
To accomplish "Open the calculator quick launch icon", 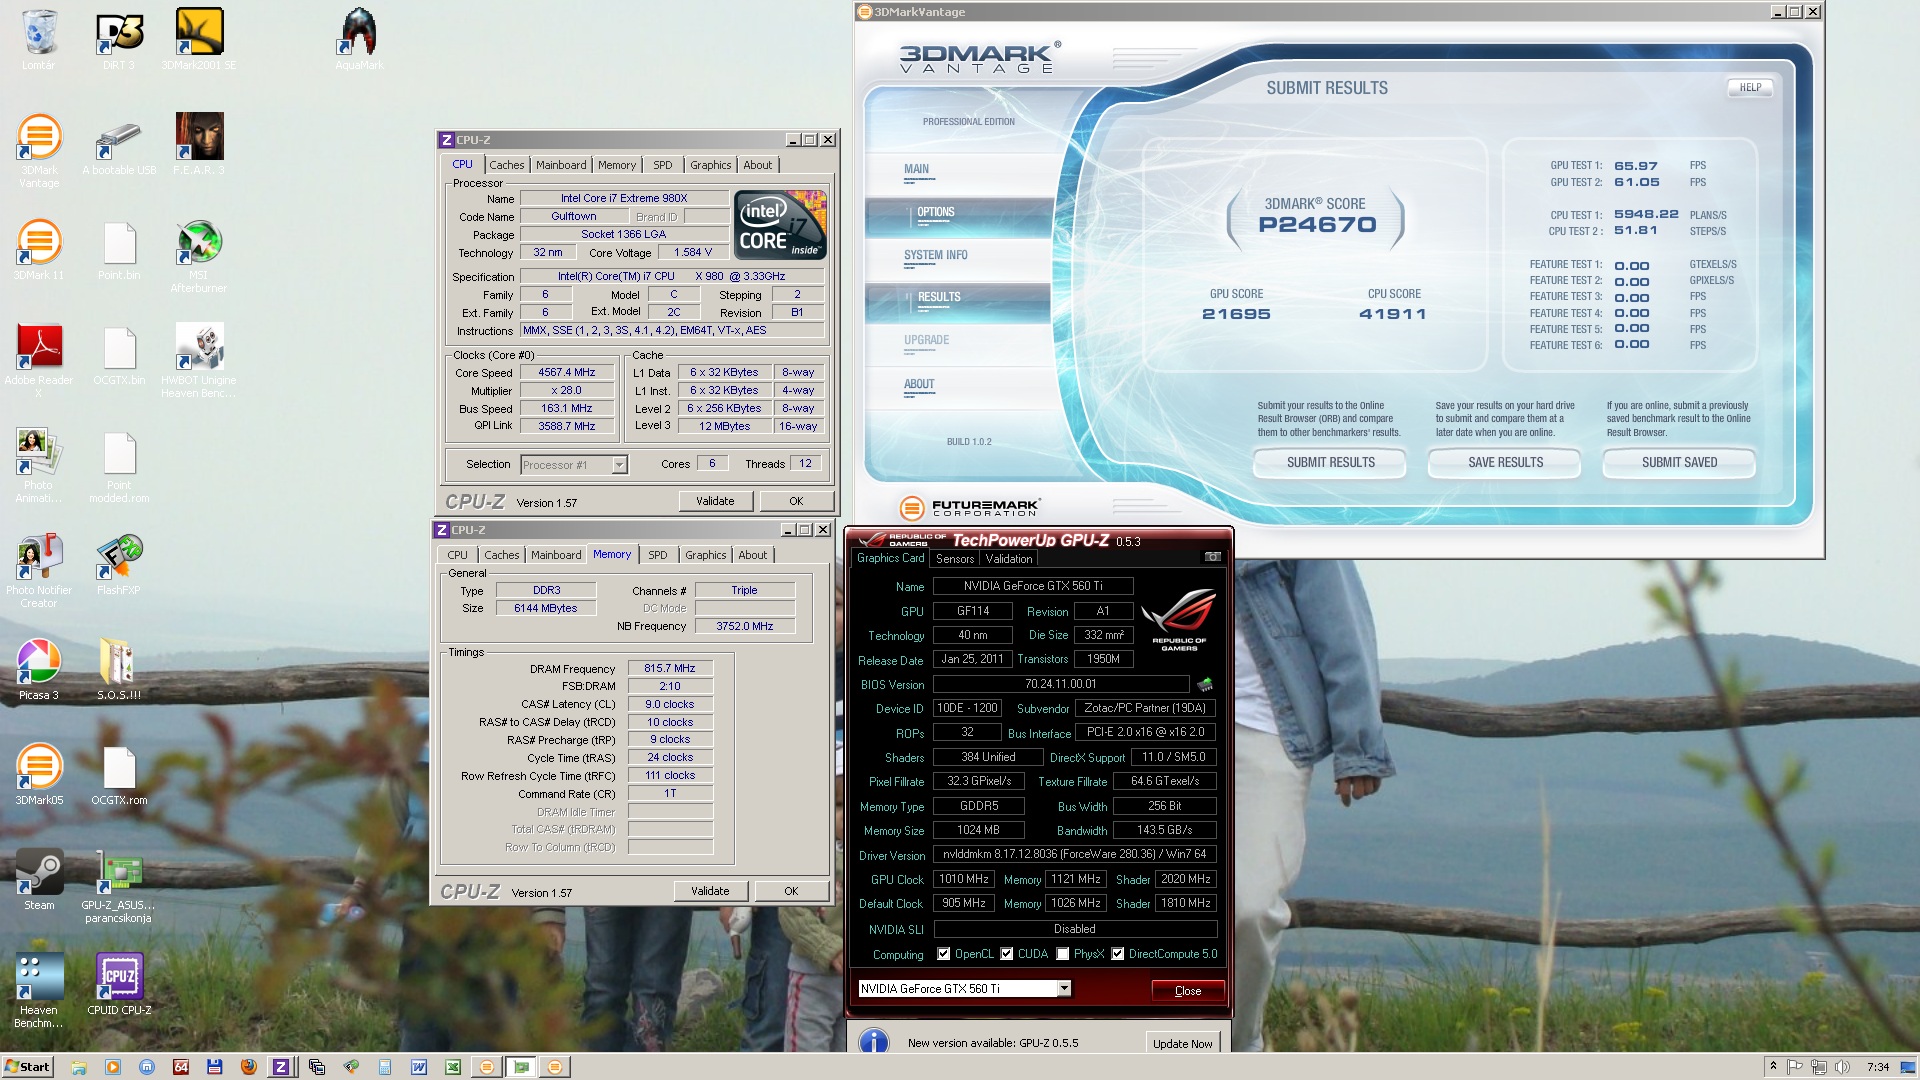I will (x=385, y=1067).
